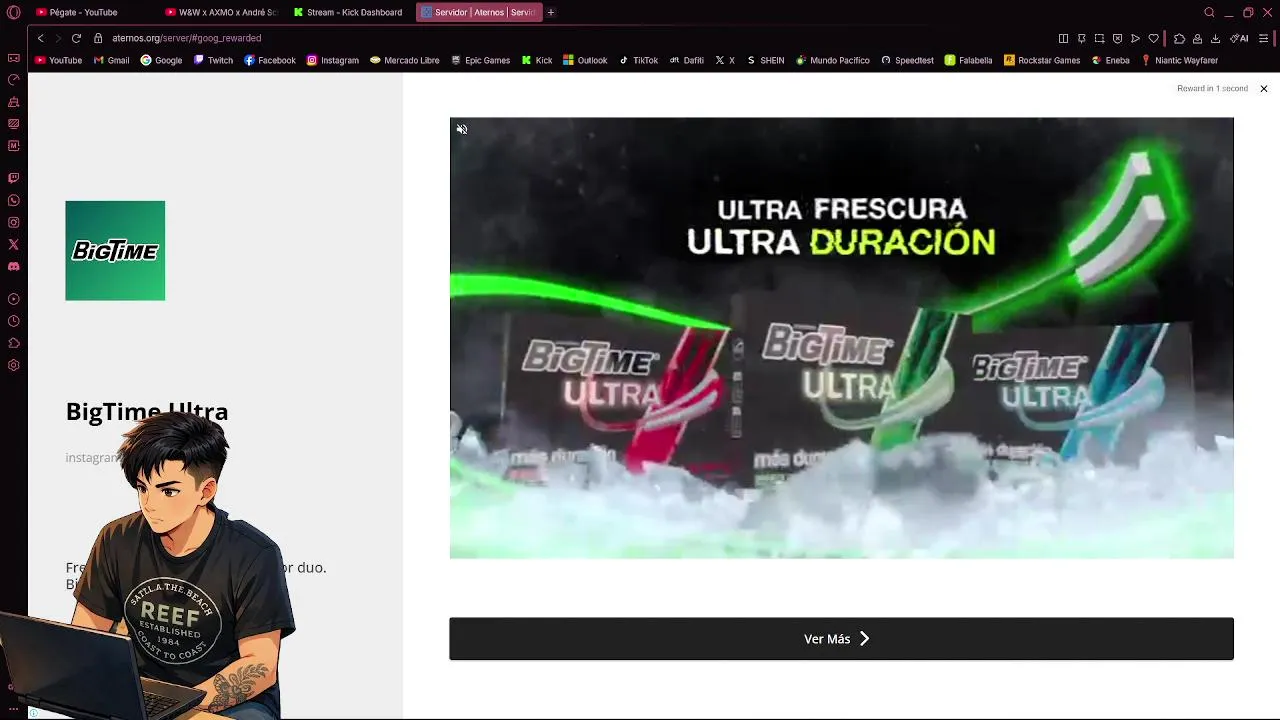Open the GX Control speedometer sidebar icon
The height and width of the screenshot is (720, 1280).
(x=14, y=80)
